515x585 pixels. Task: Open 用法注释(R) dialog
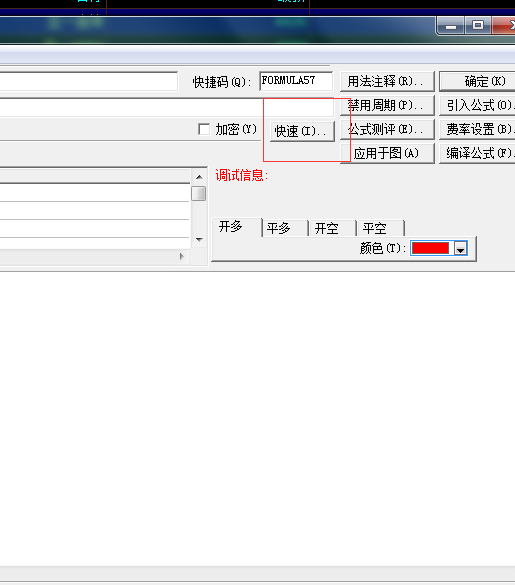point(387,81)
